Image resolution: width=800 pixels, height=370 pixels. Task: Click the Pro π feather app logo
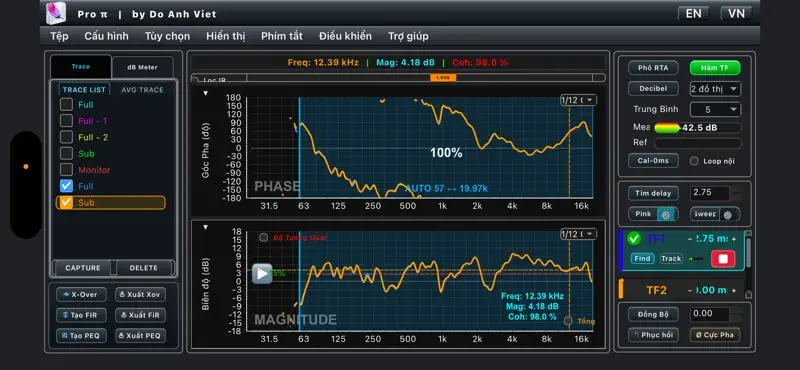coord(56,13)
